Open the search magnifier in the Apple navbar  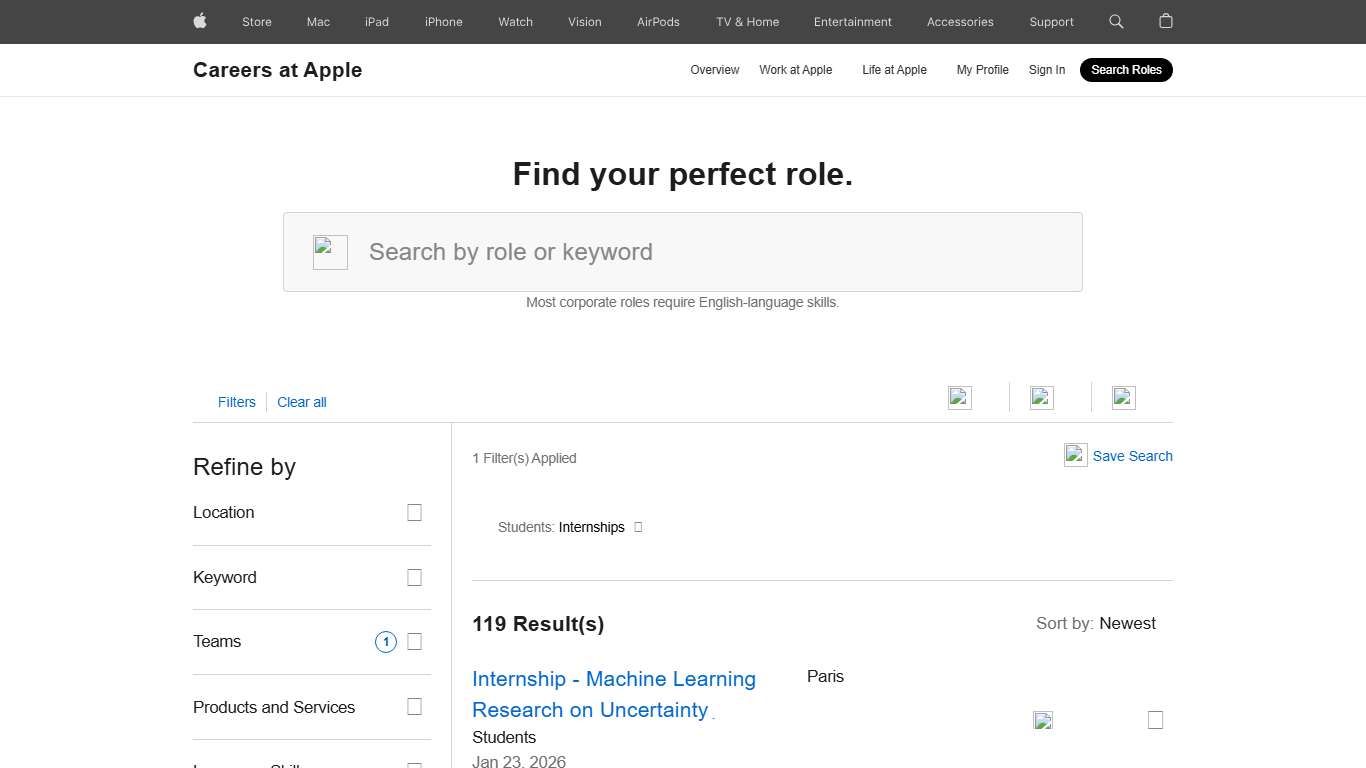click(x=1116, y=21)
